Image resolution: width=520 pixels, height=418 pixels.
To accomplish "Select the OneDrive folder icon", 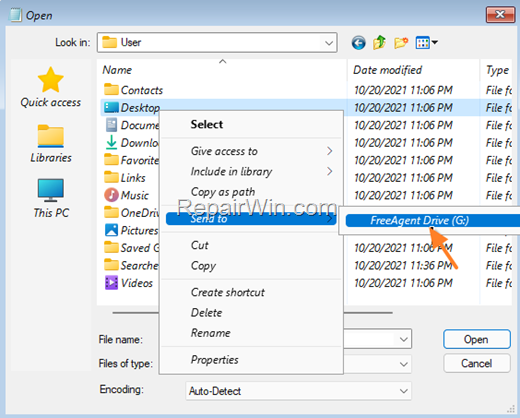I will 111,212.
